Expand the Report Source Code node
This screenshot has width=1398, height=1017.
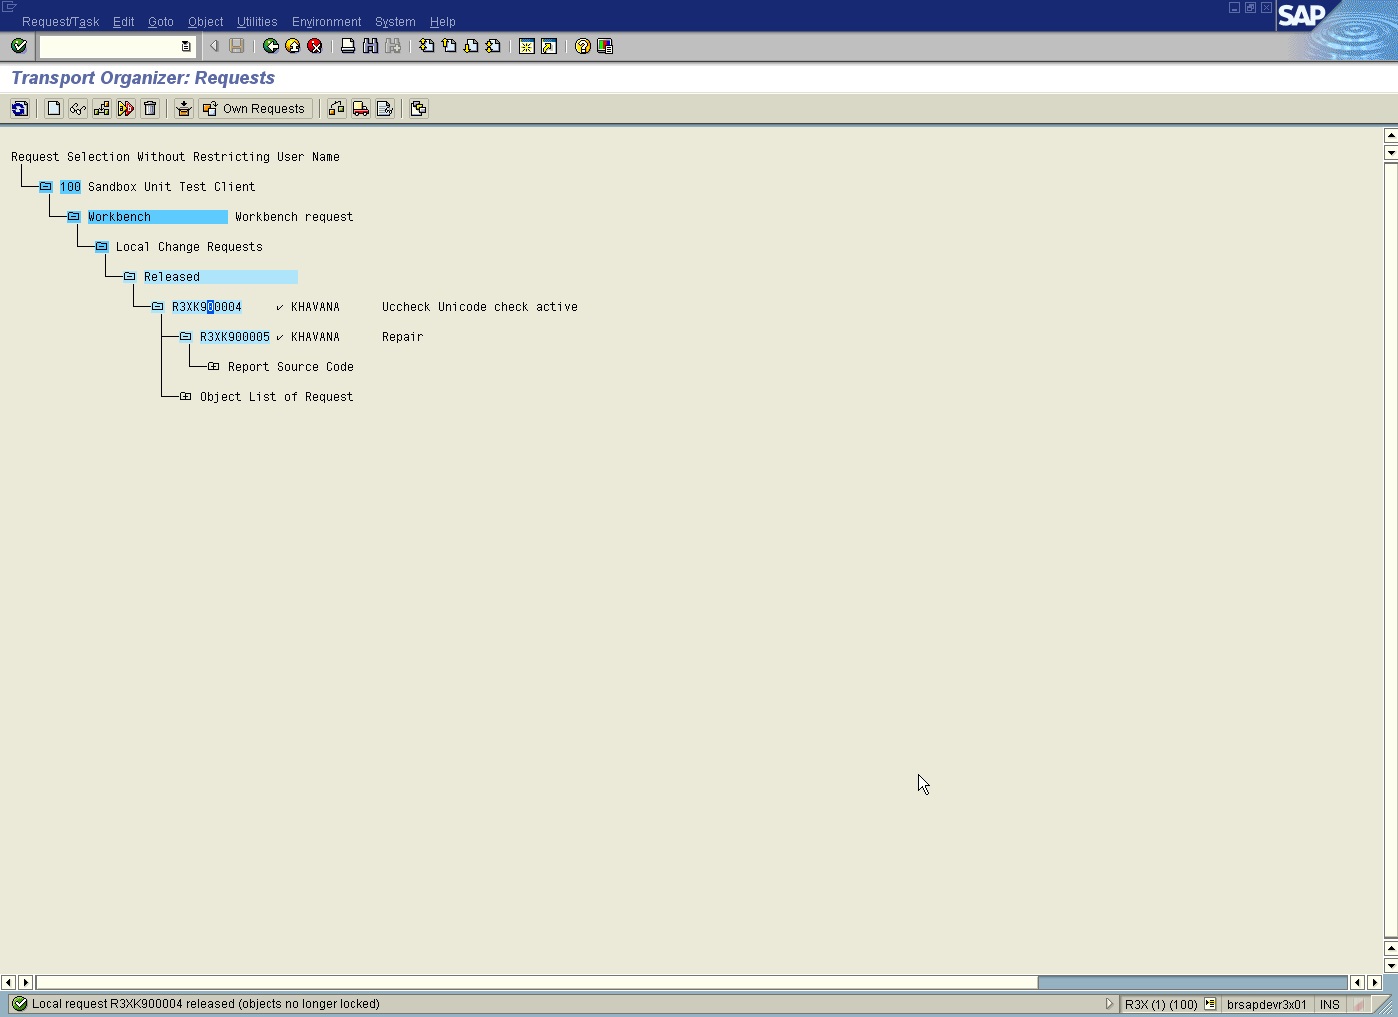(214, 366)
